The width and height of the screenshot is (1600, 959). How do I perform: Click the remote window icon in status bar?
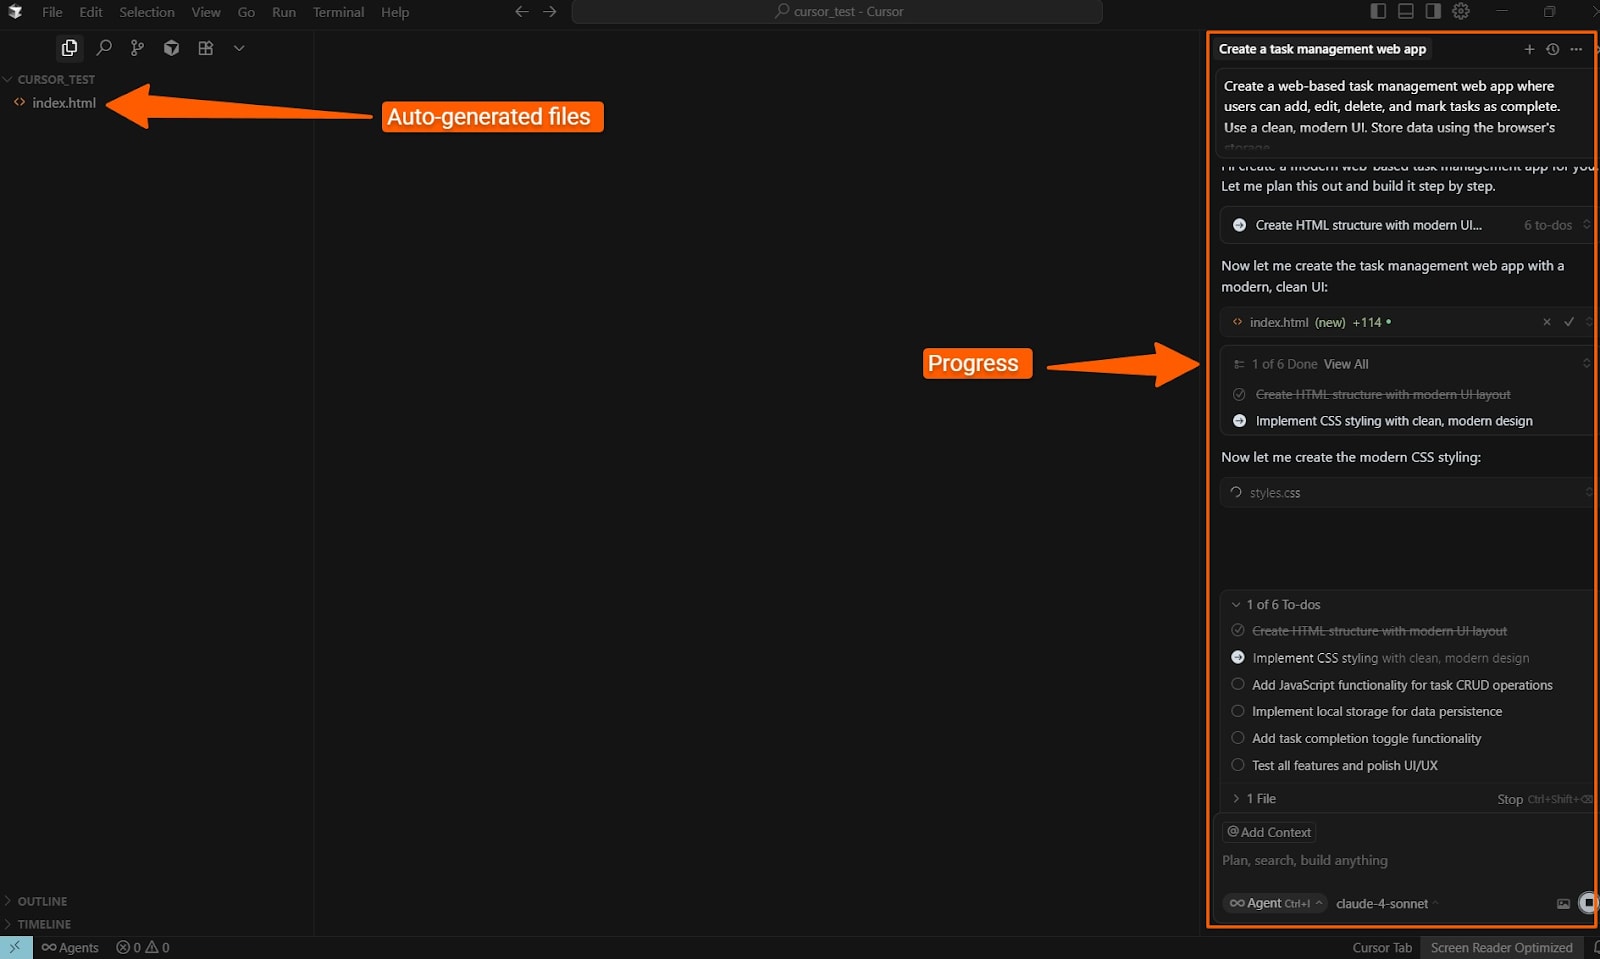[16, 947]
